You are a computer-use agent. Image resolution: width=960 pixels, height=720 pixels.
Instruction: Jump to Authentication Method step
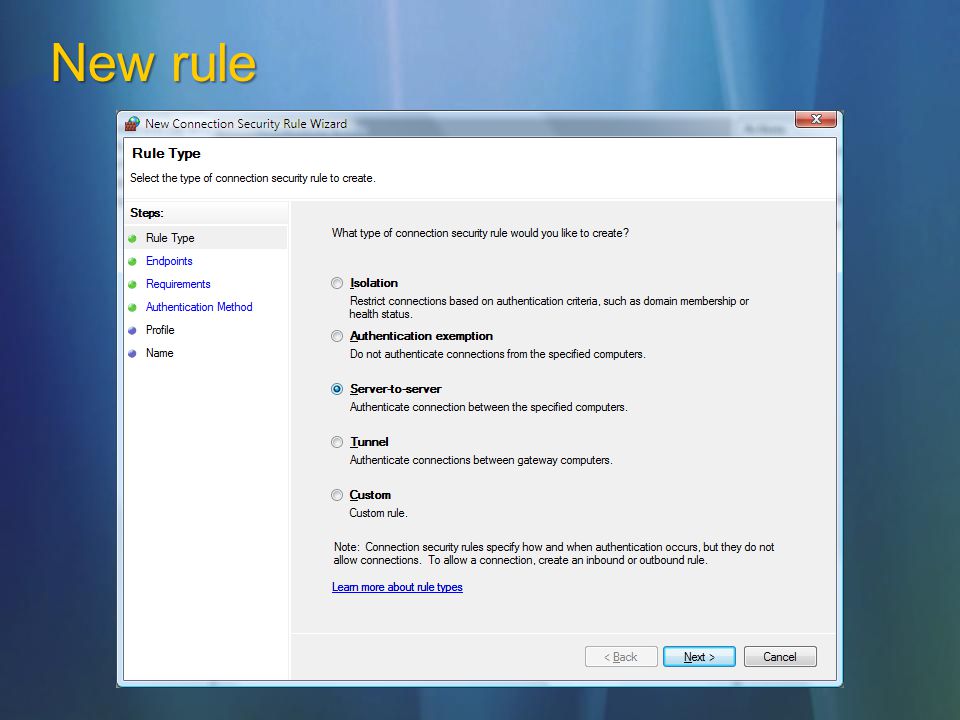pos(199,307)
